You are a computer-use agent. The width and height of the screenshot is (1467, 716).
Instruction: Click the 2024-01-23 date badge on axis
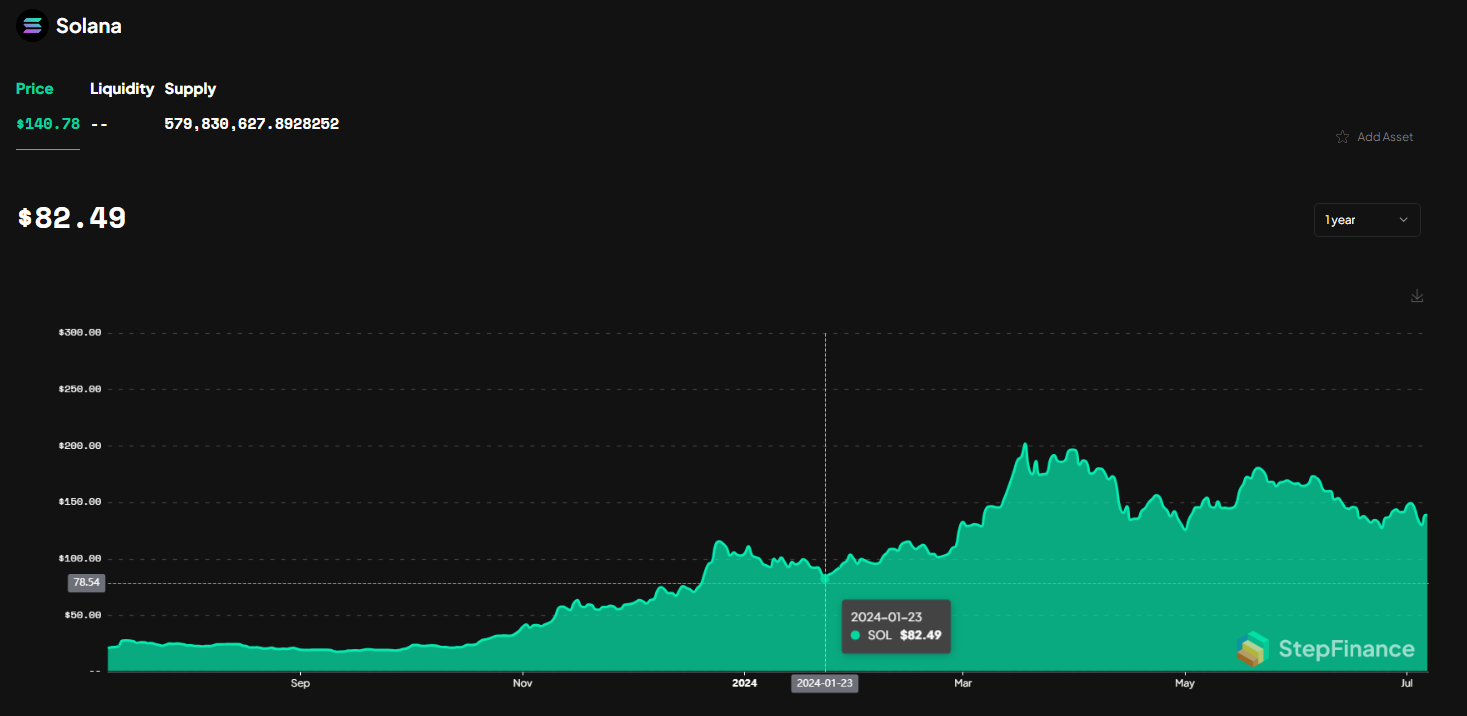[x=824, y=683]
